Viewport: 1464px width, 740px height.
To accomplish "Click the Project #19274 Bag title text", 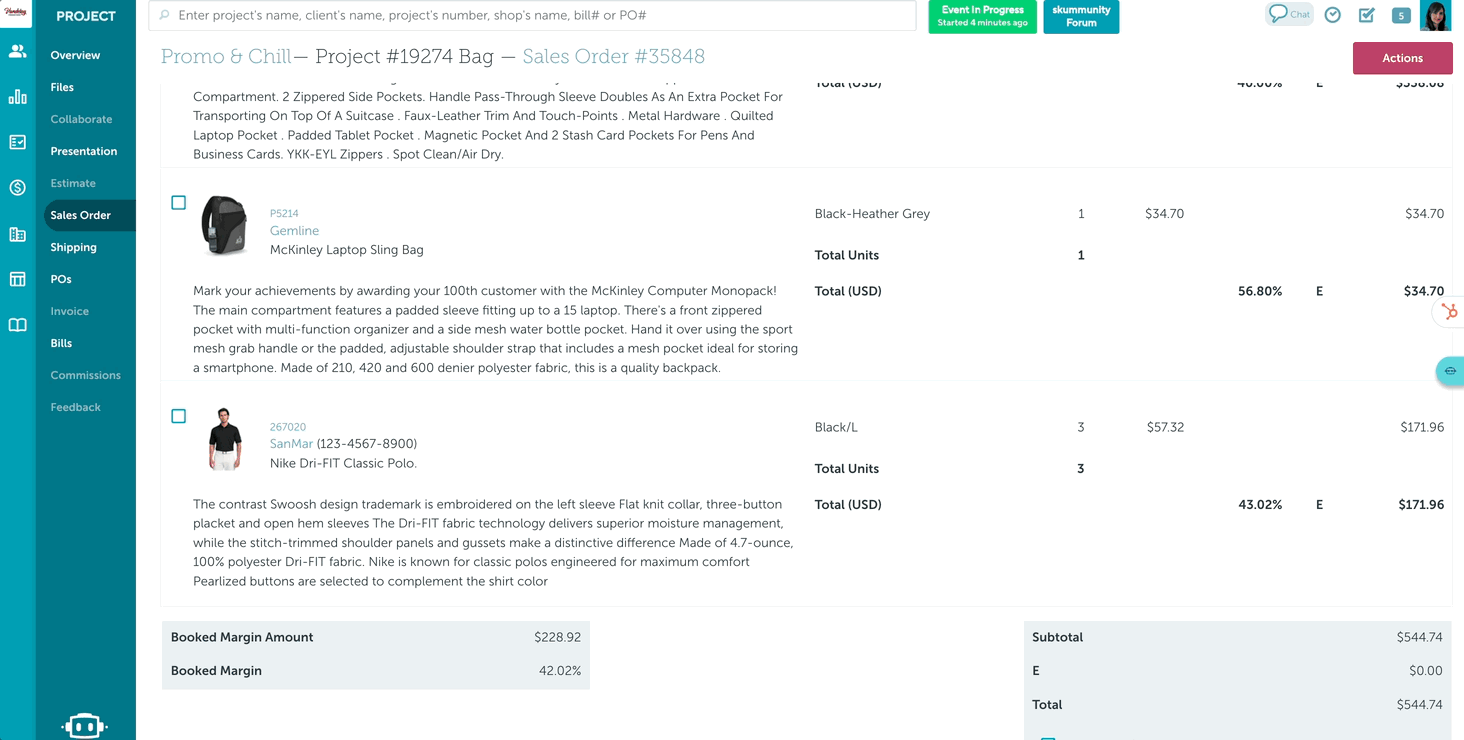I will (404, 57).
